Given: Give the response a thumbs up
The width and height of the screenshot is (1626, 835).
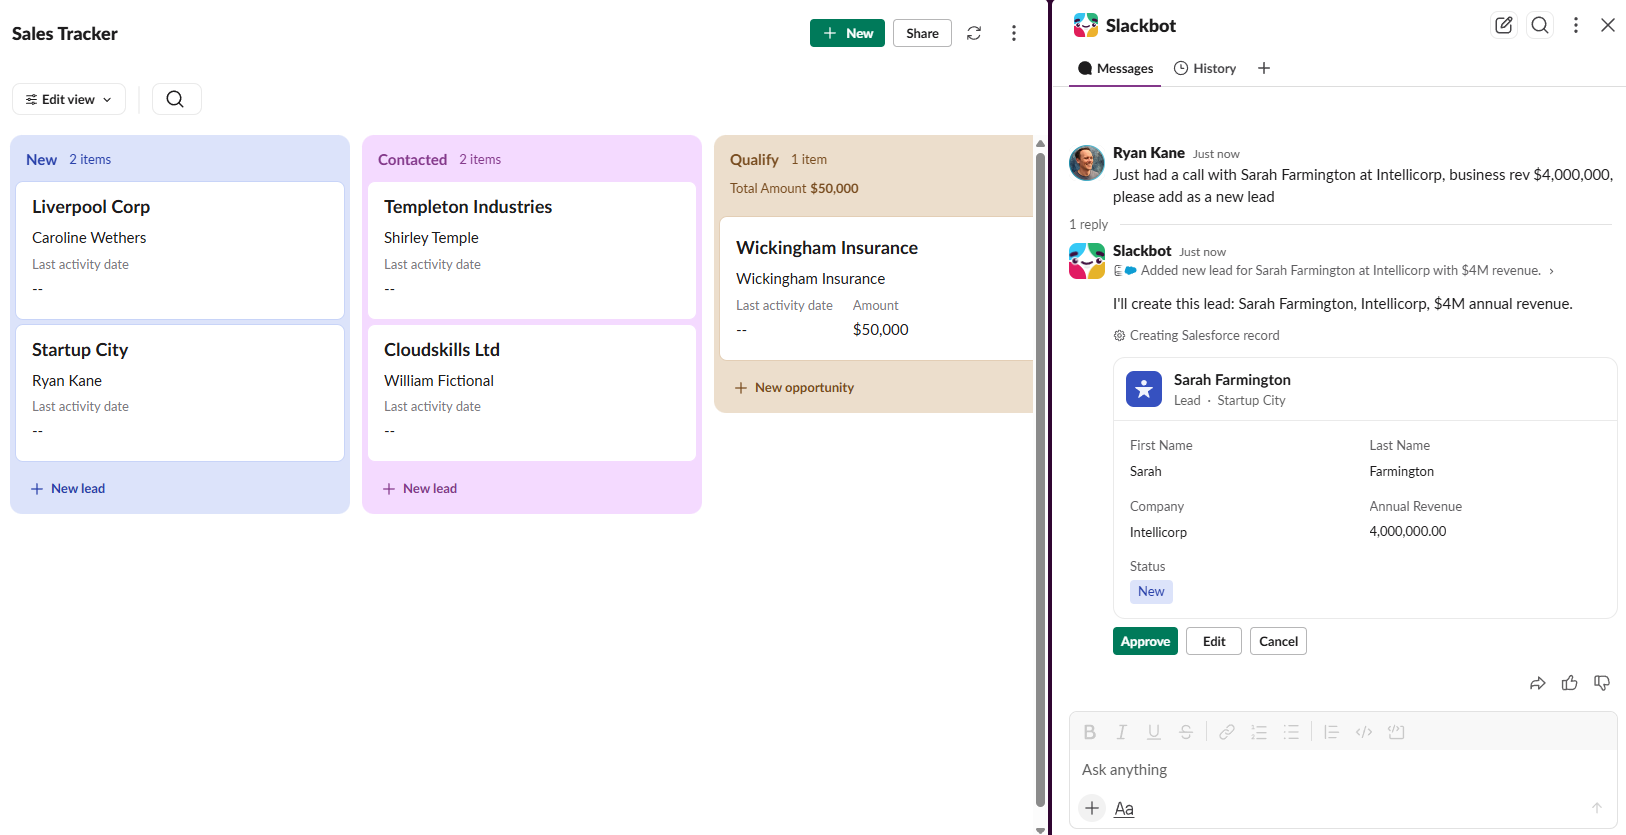Looking at the screenshot, I should pyautogui.click(x=1570, y=683).
